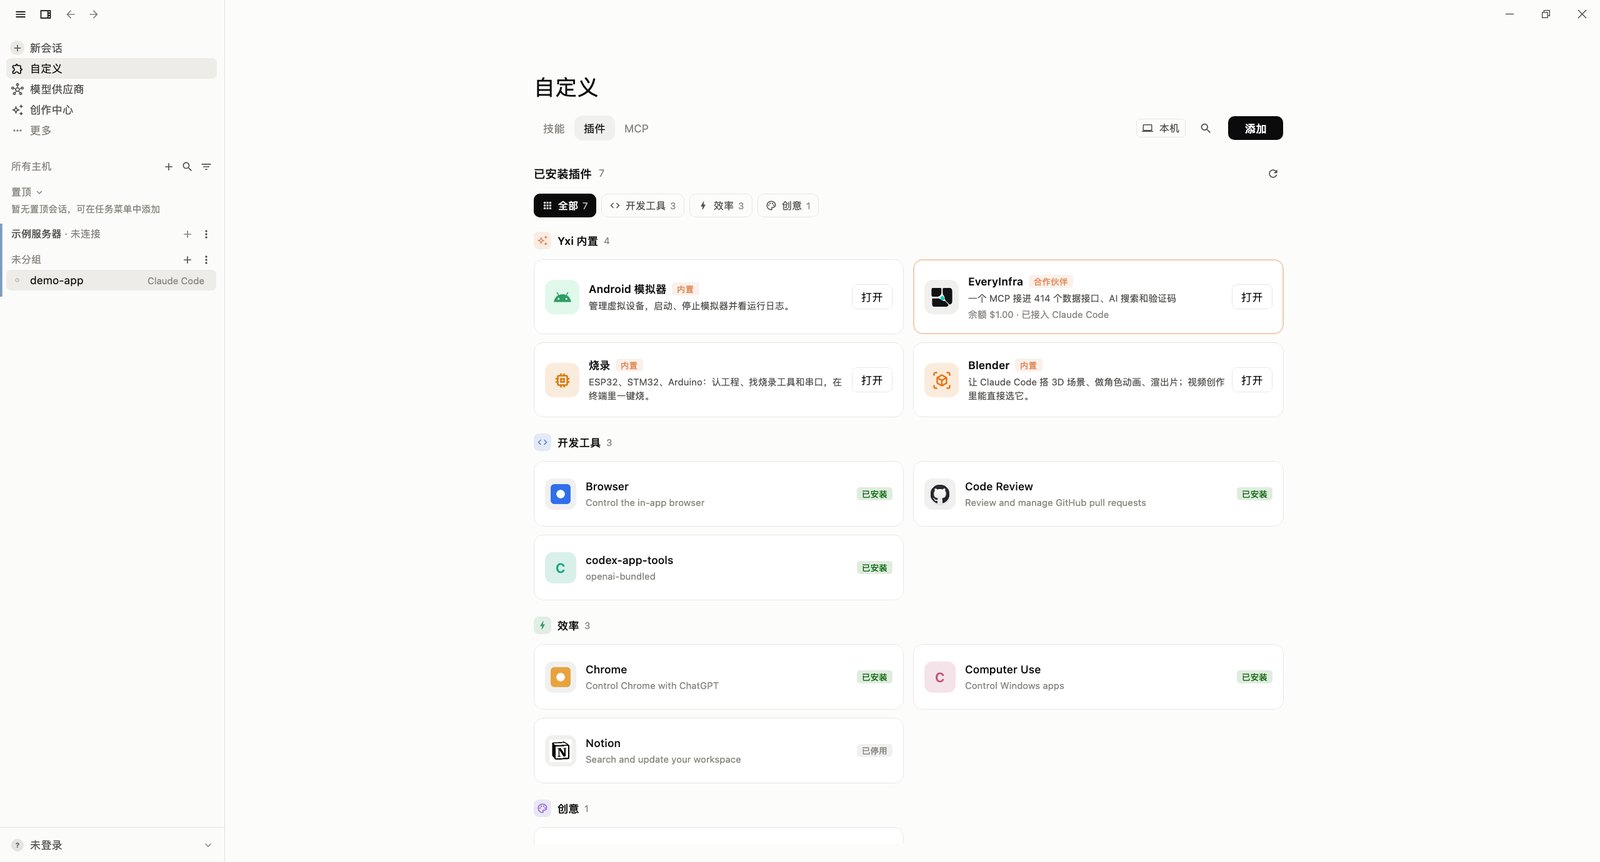The image size is (1600, 862).
Task: Click the Browser plugin icon
Action: click(x=561, y=494)
